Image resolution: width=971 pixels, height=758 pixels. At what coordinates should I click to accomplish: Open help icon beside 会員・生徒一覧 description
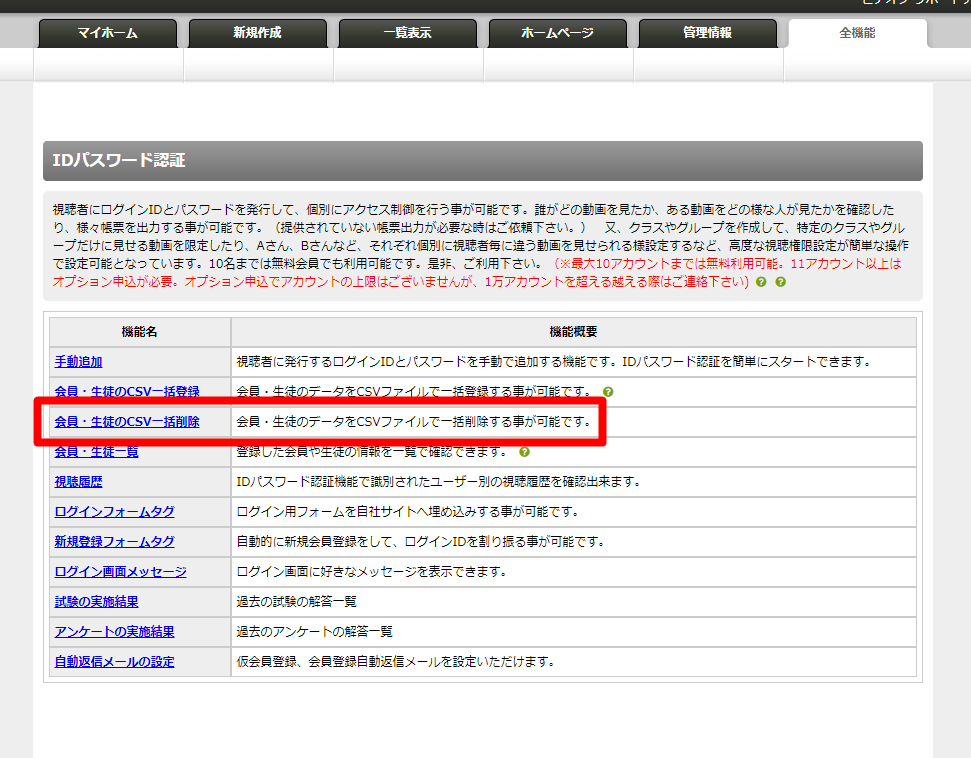click(x=525, y=452)
